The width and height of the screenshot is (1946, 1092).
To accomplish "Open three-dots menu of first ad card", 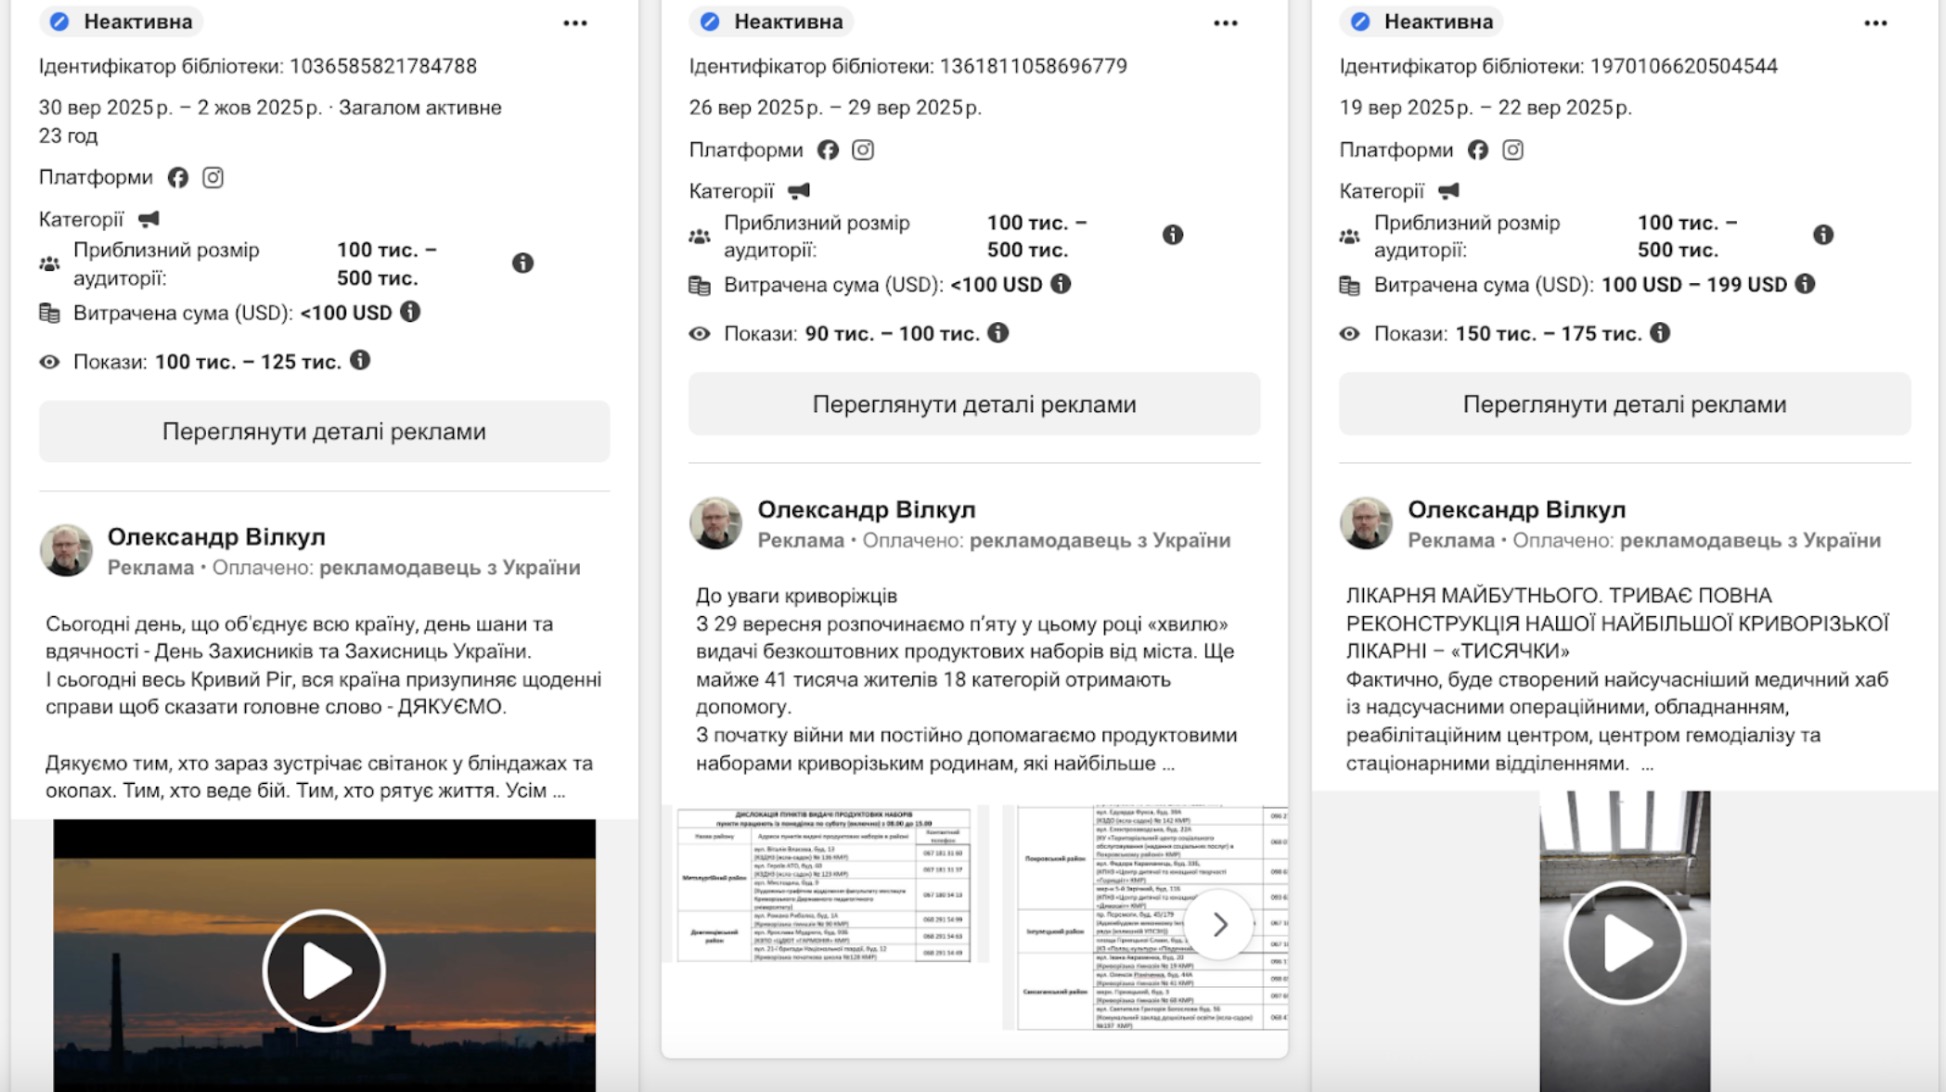I will [x=575, y=23].
